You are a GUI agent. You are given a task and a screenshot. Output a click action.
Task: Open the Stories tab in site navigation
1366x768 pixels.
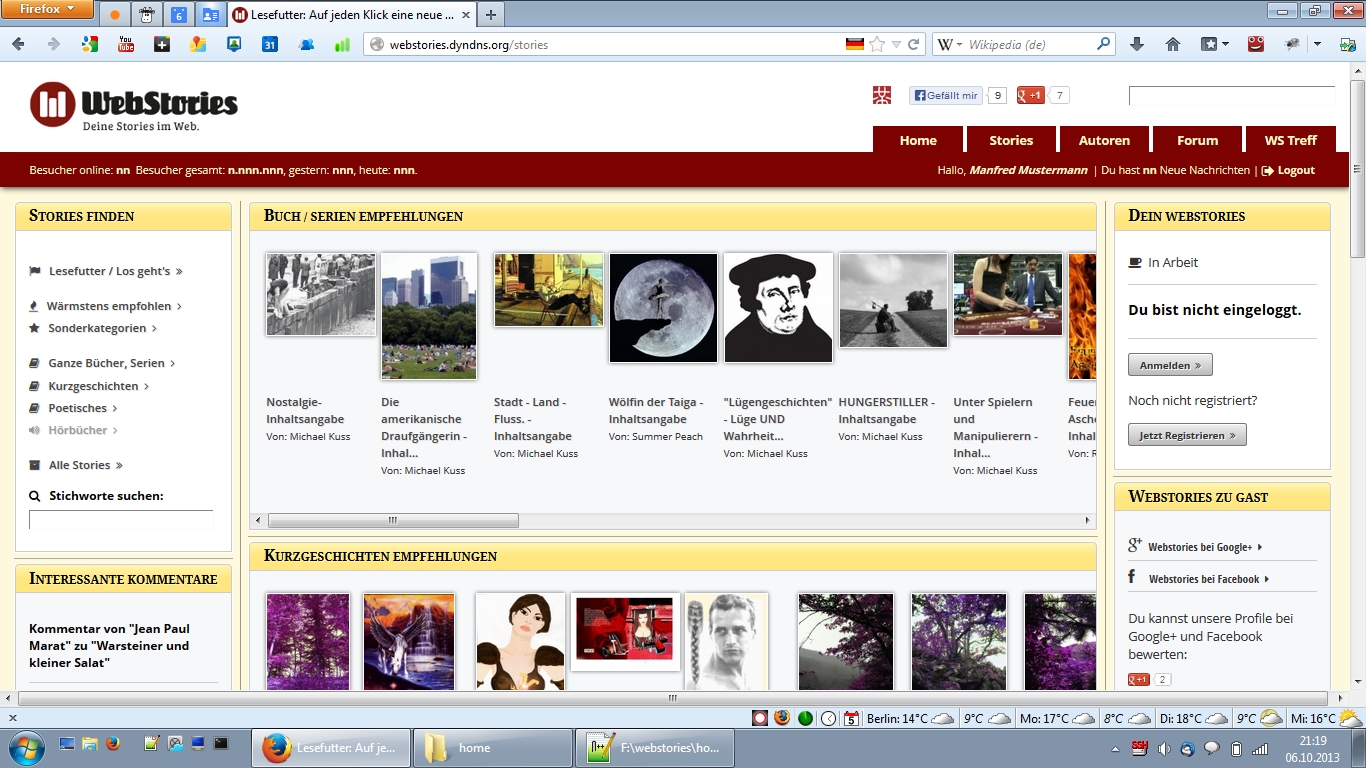click(1011, 140)
